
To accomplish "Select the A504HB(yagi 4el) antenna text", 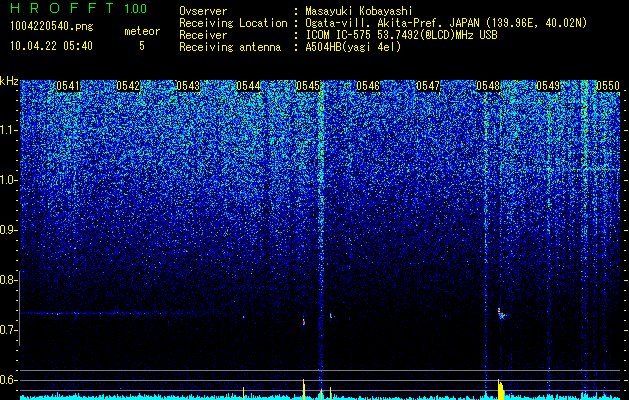I will click(x=353, y=47).
